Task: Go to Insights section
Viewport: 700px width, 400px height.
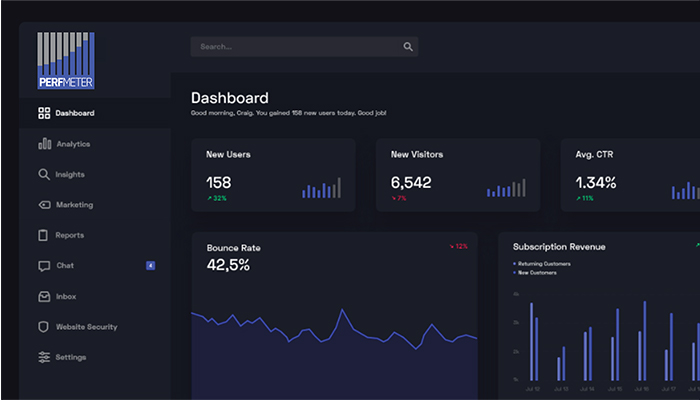Action: pyautogui.click(x=95, y=174)
